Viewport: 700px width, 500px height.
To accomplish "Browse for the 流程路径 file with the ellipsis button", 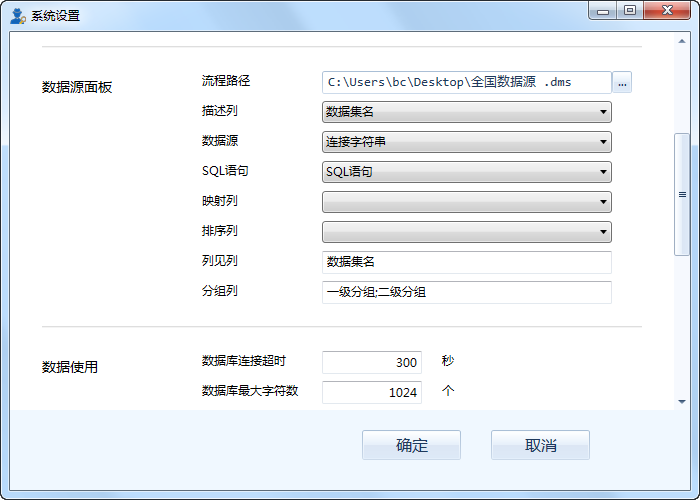I will (x=622, y=83).
